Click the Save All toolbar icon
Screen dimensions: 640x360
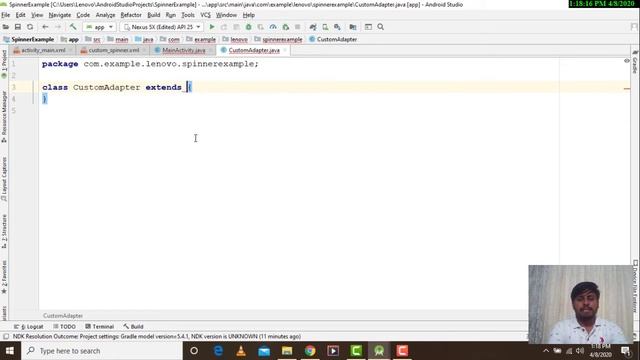click(x=18, y=27)
